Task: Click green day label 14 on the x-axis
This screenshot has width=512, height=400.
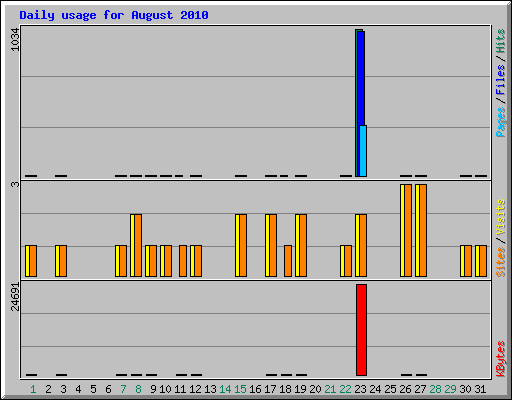Action: coord(225,389)
